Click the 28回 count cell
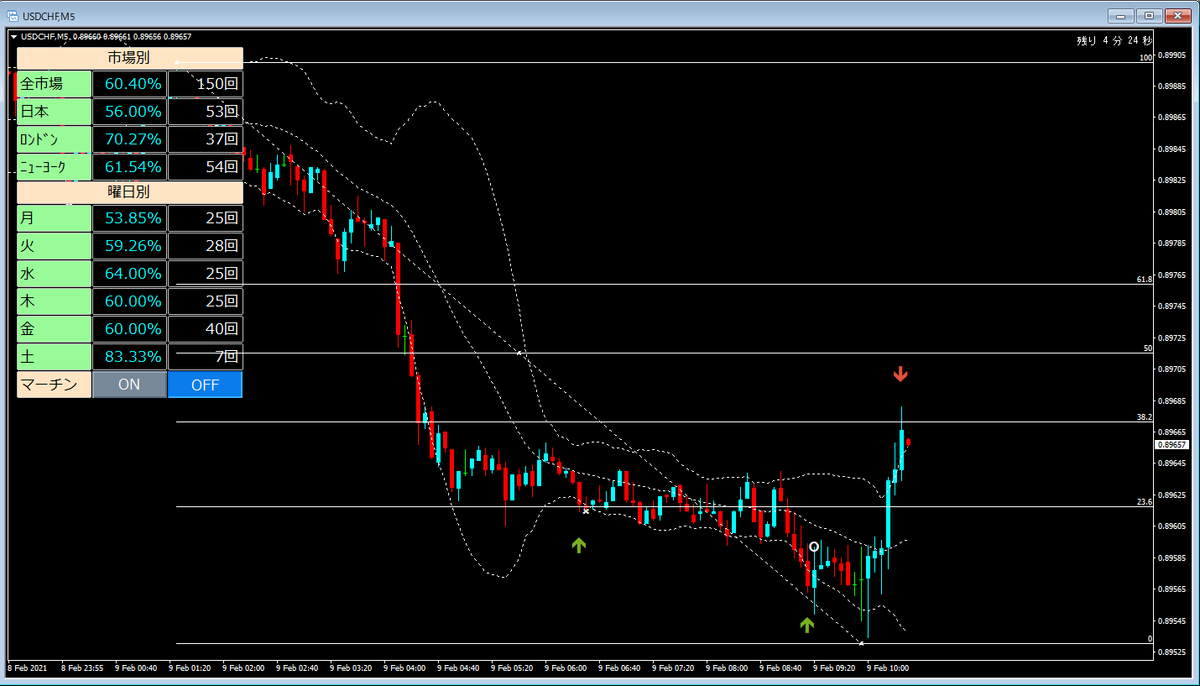 pos(205,245)
